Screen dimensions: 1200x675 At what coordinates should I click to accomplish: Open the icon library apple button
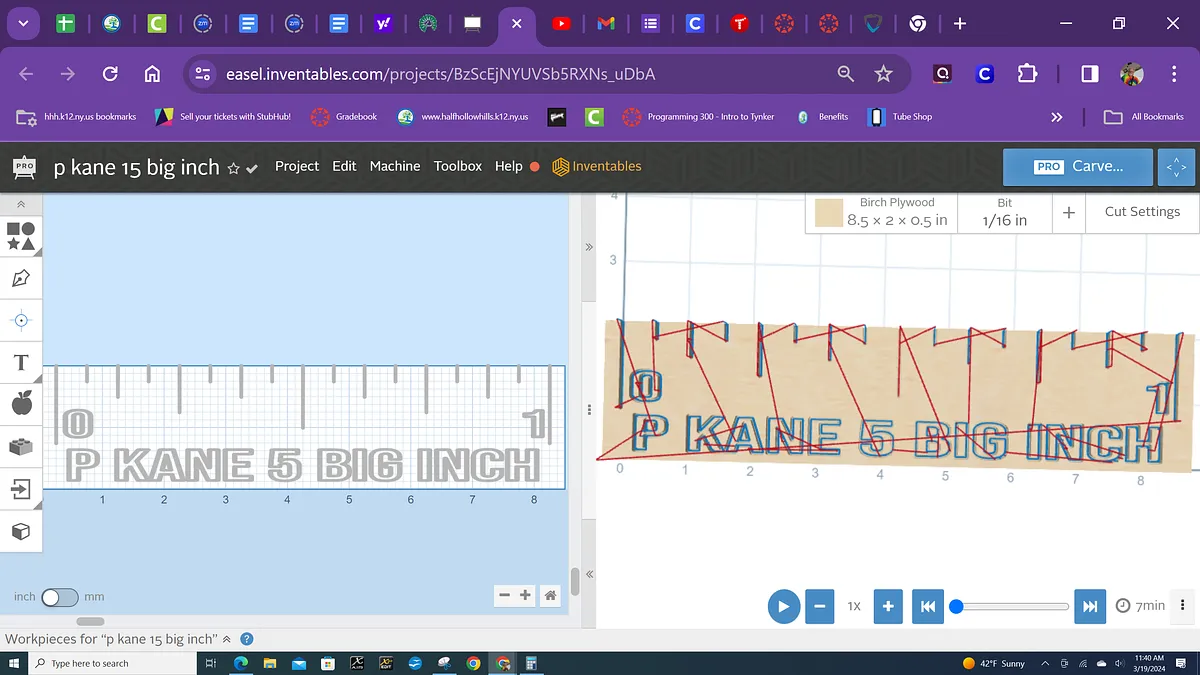pyautogui.click(x=21, y=404)
